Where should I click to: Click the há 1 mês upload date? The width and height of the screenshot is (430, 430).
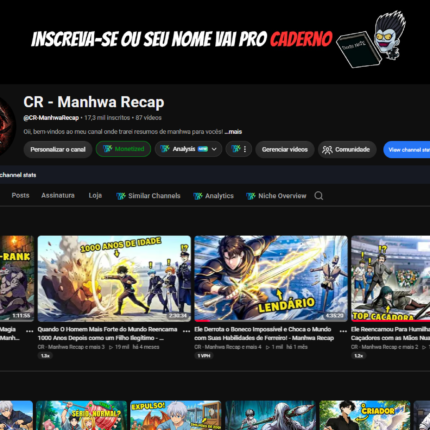pos(297,347)
